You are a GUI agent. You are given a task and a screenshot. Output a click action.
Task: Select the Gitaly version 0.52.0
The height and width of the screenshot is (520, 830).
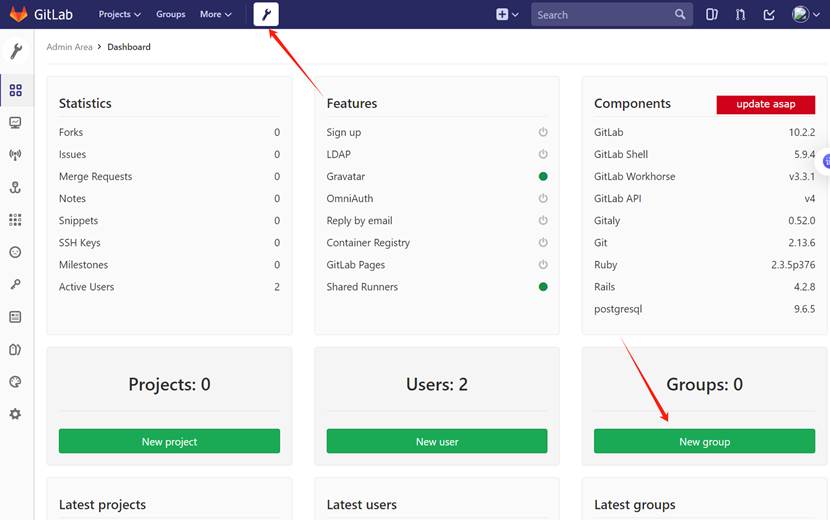[x=801, y=220]
